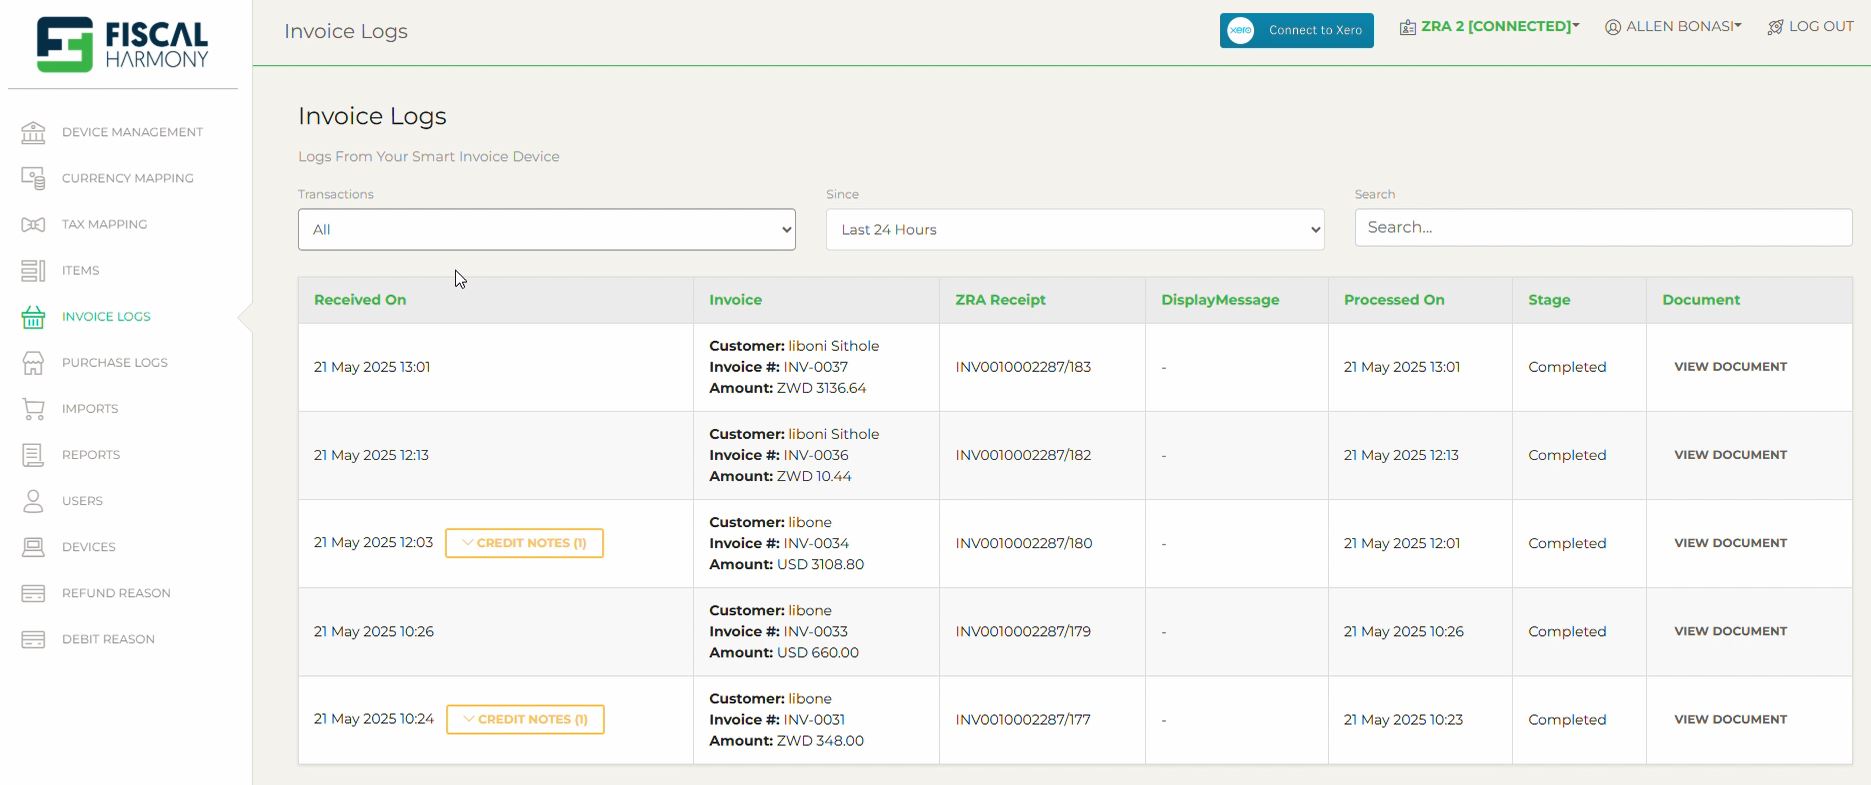Image resolution: width=1871 pixels, height=785 pixels.
Task: Click the Items list icon
Action: point(33,270)
